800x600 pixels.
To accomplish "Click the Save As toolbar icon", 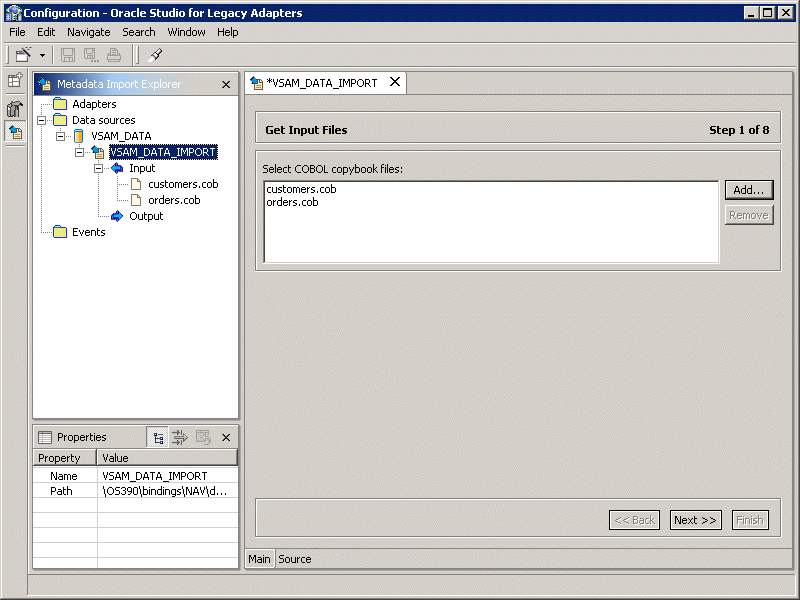I will pyautogui.click(x=91, y=55).
